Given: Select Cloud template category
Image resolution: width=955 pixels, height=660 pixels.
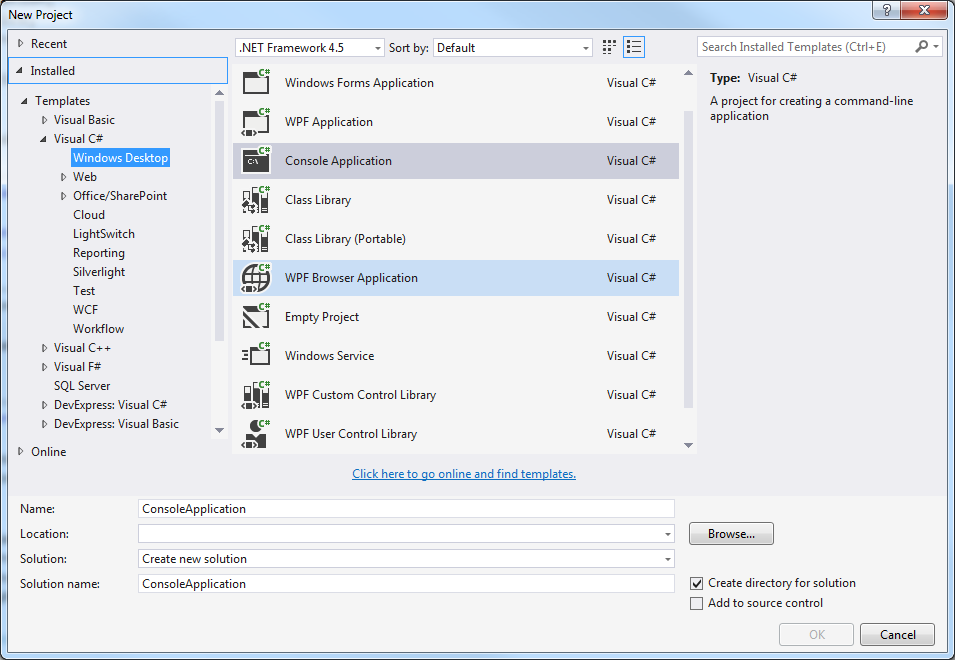Looking at the screenshot, I should tap(89, 215).
